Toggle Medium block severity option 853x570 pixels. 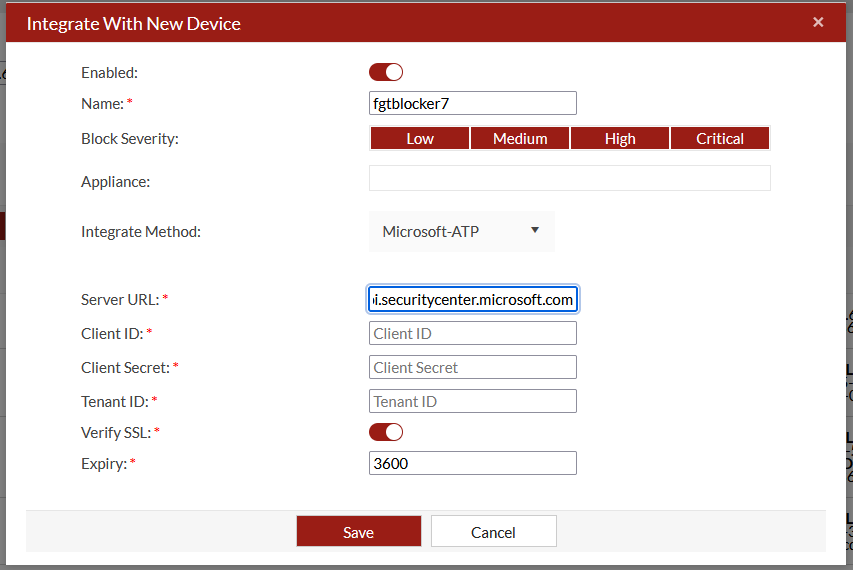tap(520, 139)
